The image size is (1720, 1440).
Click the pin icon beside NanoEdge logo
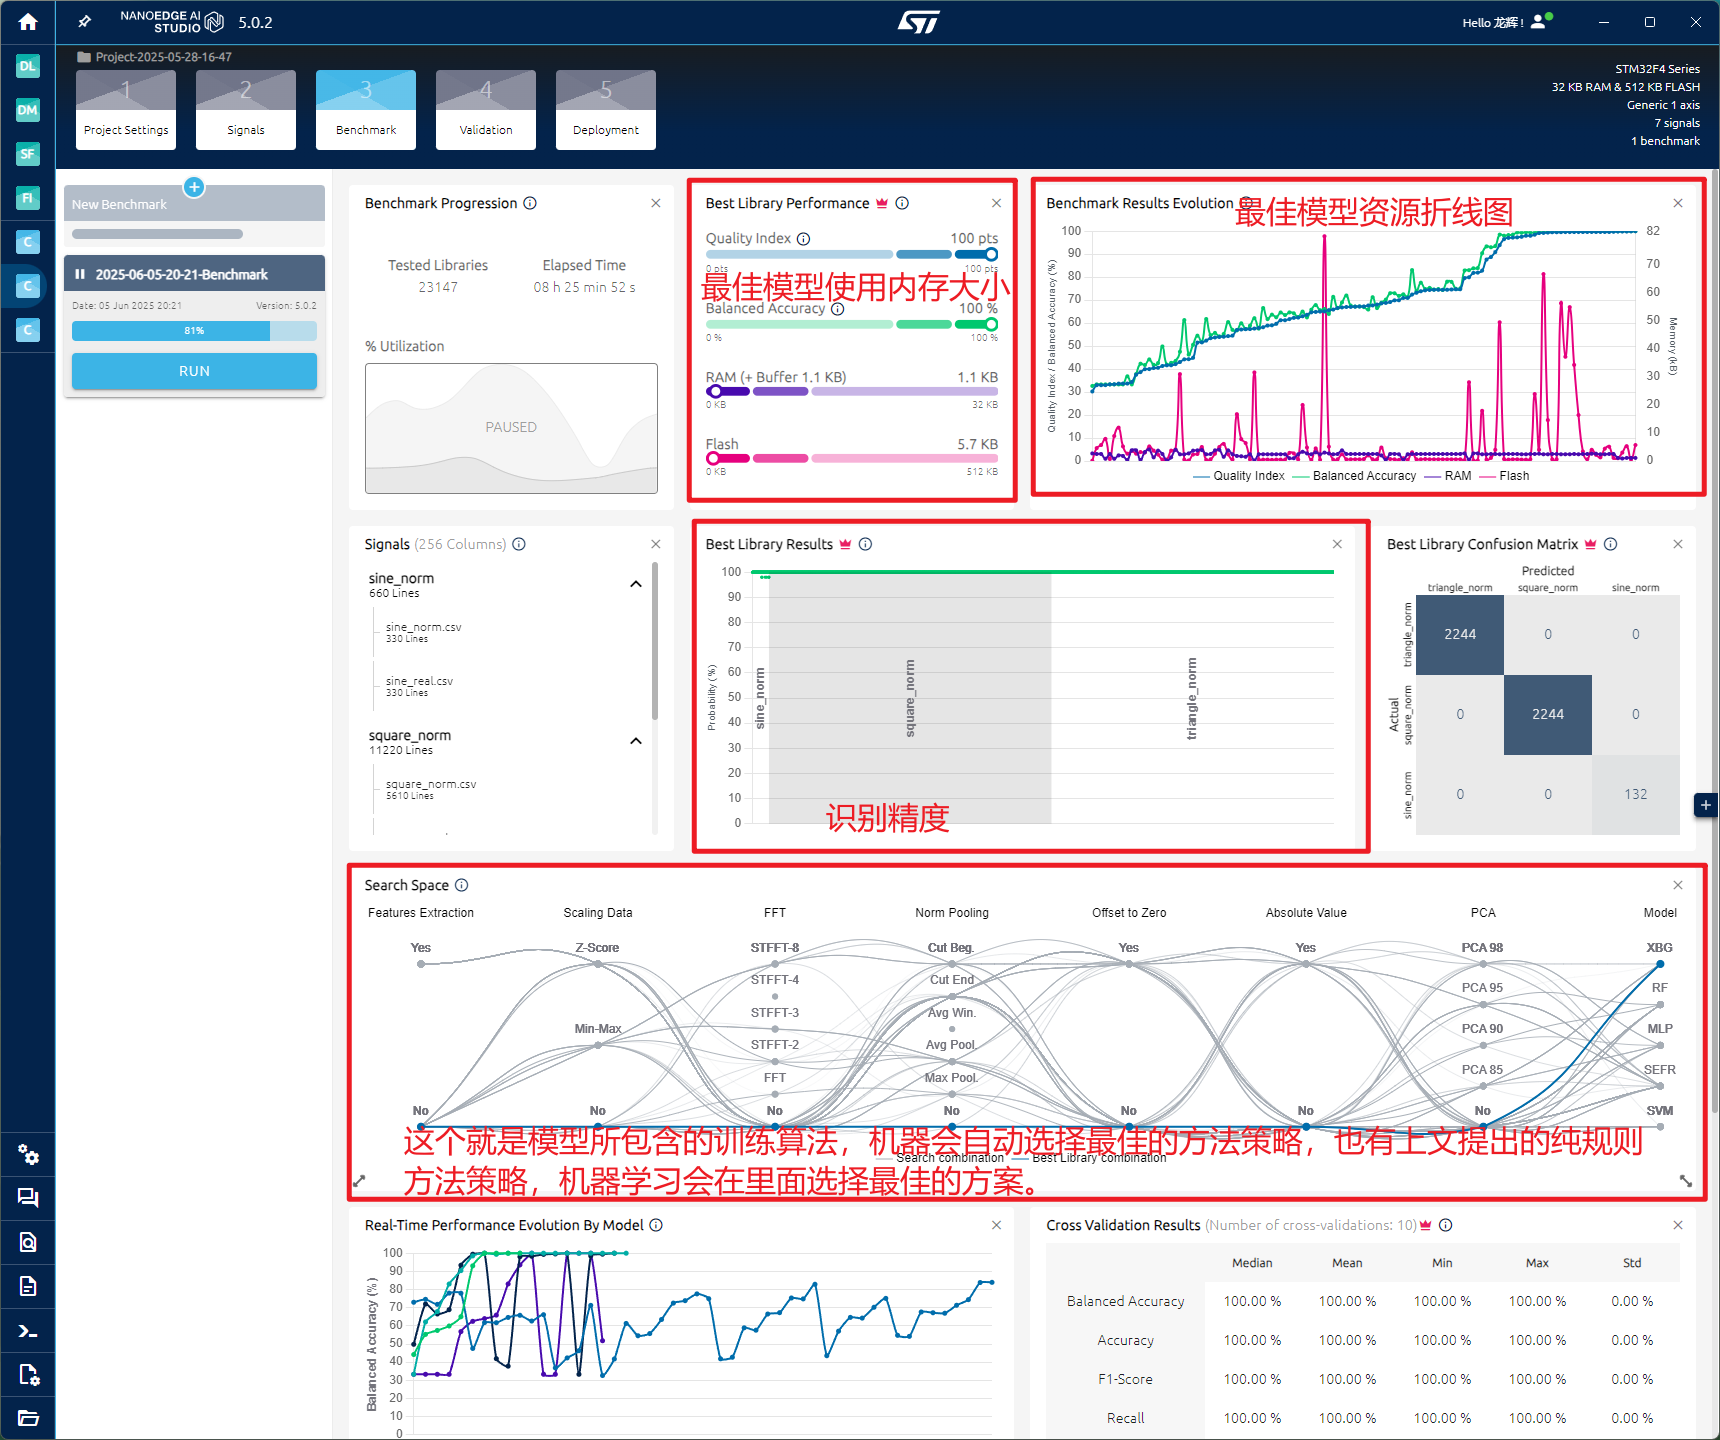point(85,21)
